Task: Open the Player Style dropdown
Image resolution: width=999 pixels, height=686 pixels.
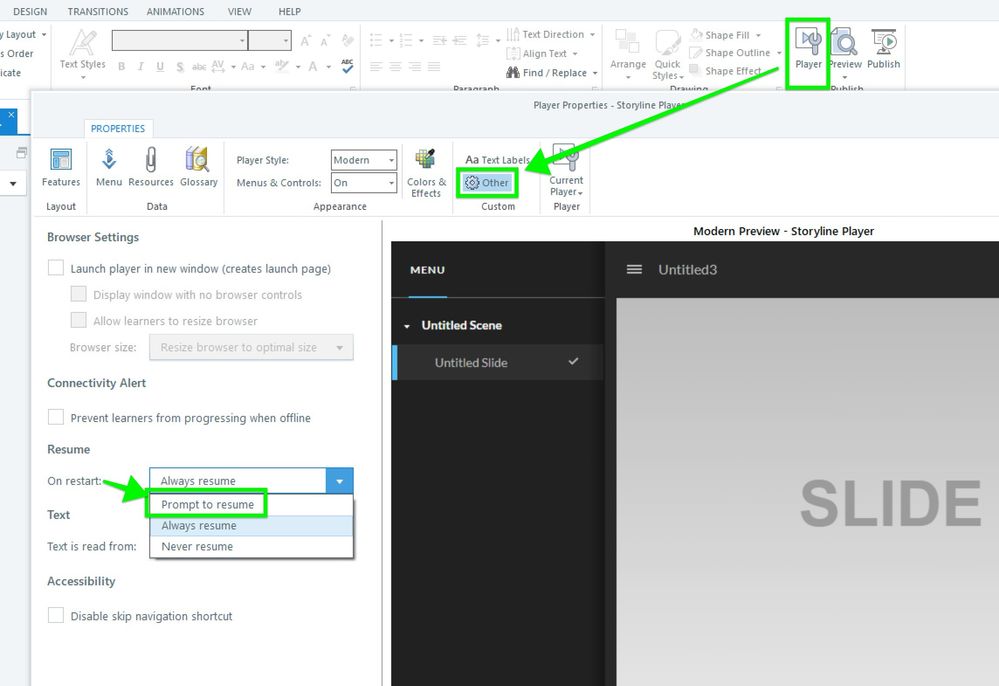Action: (x=364, y=160)
